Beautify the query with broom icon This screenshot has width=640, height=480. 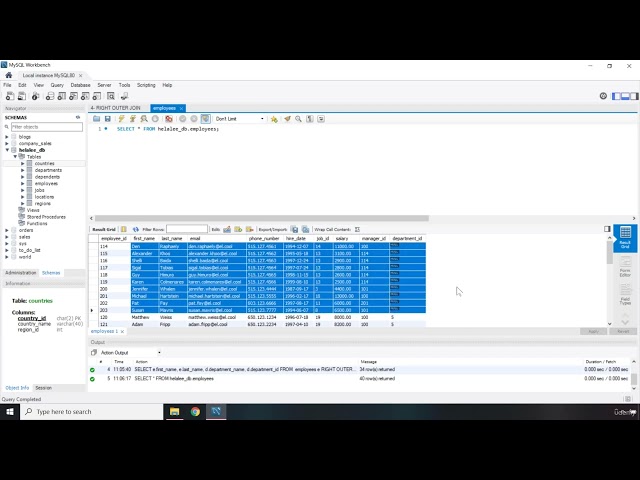tap(287, 119)
